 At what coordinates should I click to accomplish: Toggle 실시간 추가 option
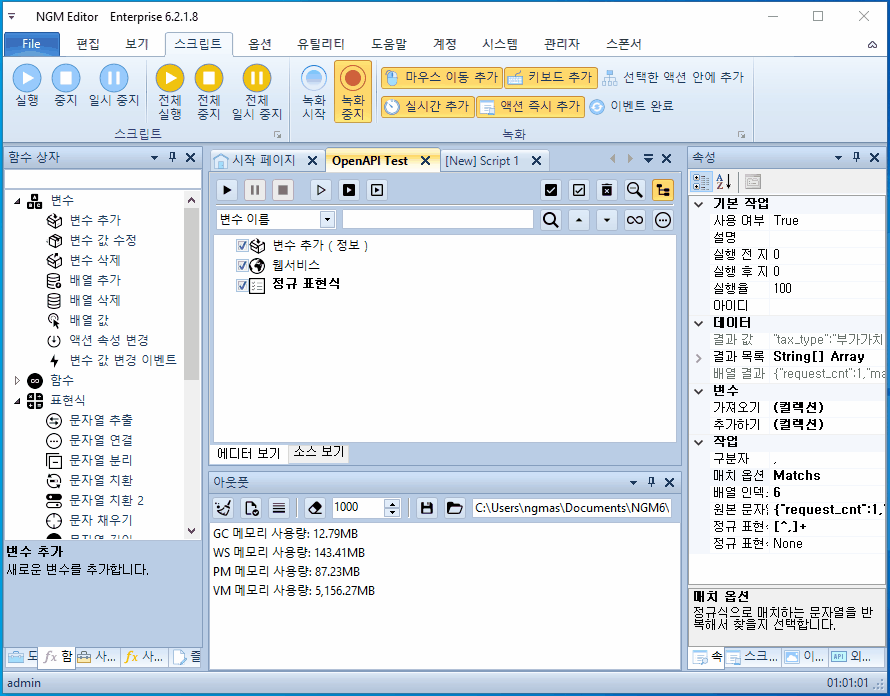click(427, 106)
